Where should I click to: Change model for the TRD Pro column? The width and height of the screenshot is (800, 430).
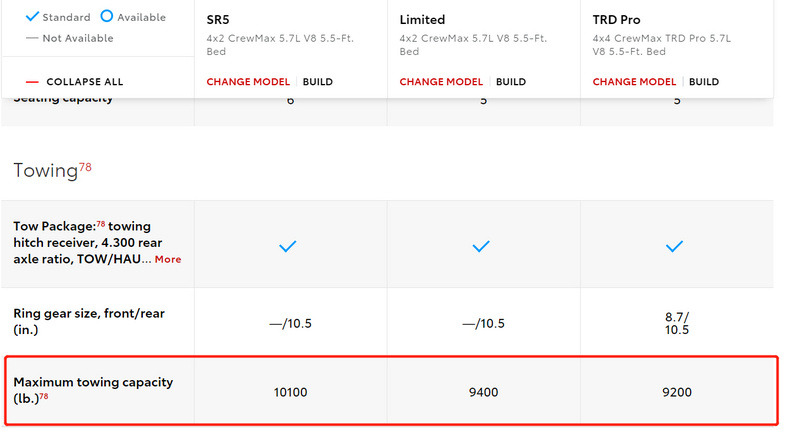[x=634, y=82]
